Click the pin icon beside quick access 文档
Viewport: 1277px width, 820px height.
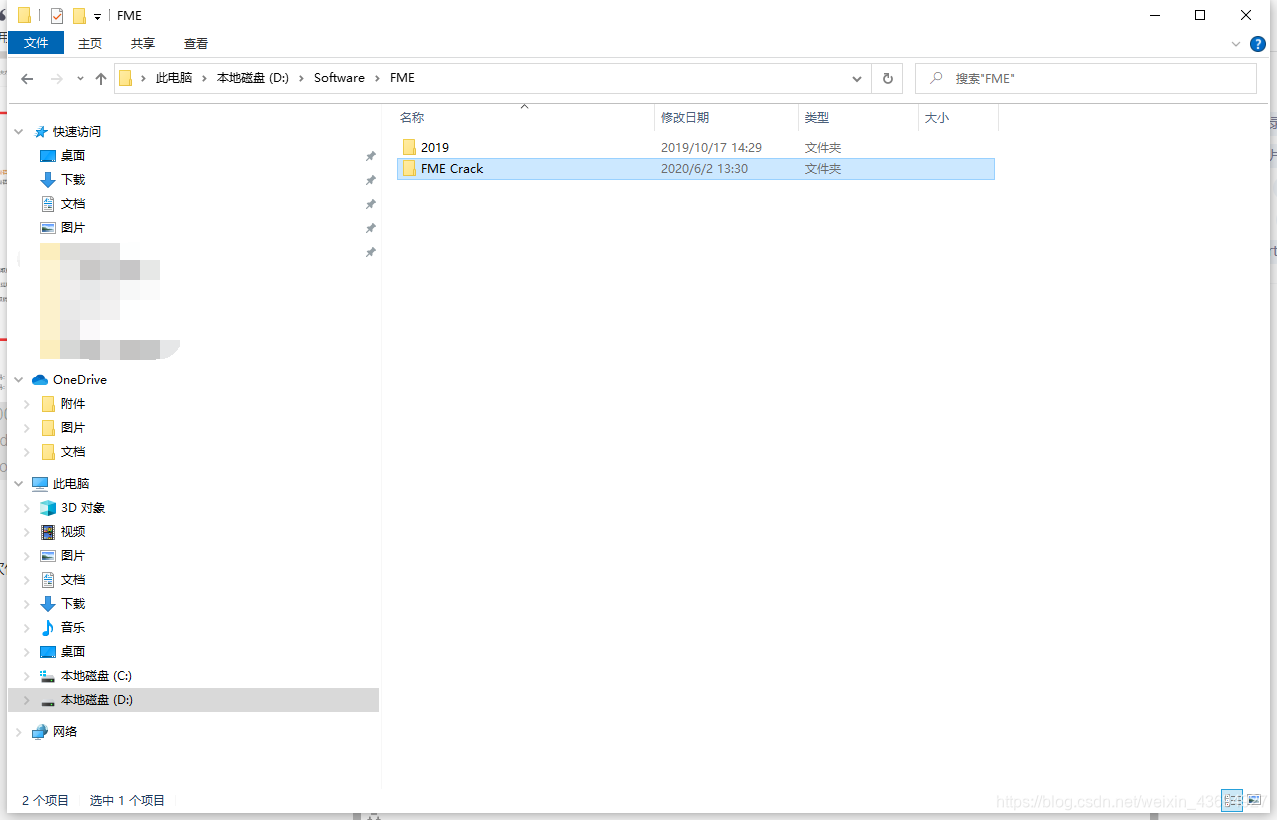(x=370, y=204)
